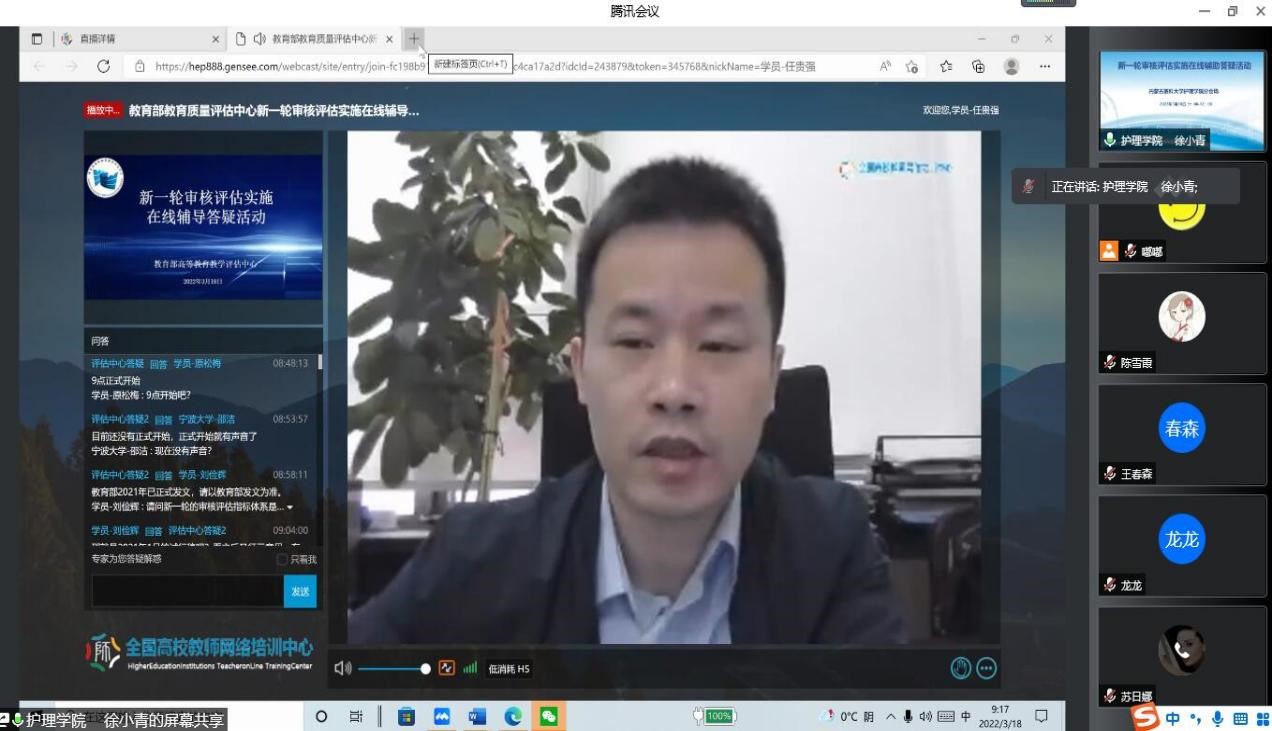Check the 只看我 checkbox
This screenshot has height=731, width=1272.
(282, 559)
